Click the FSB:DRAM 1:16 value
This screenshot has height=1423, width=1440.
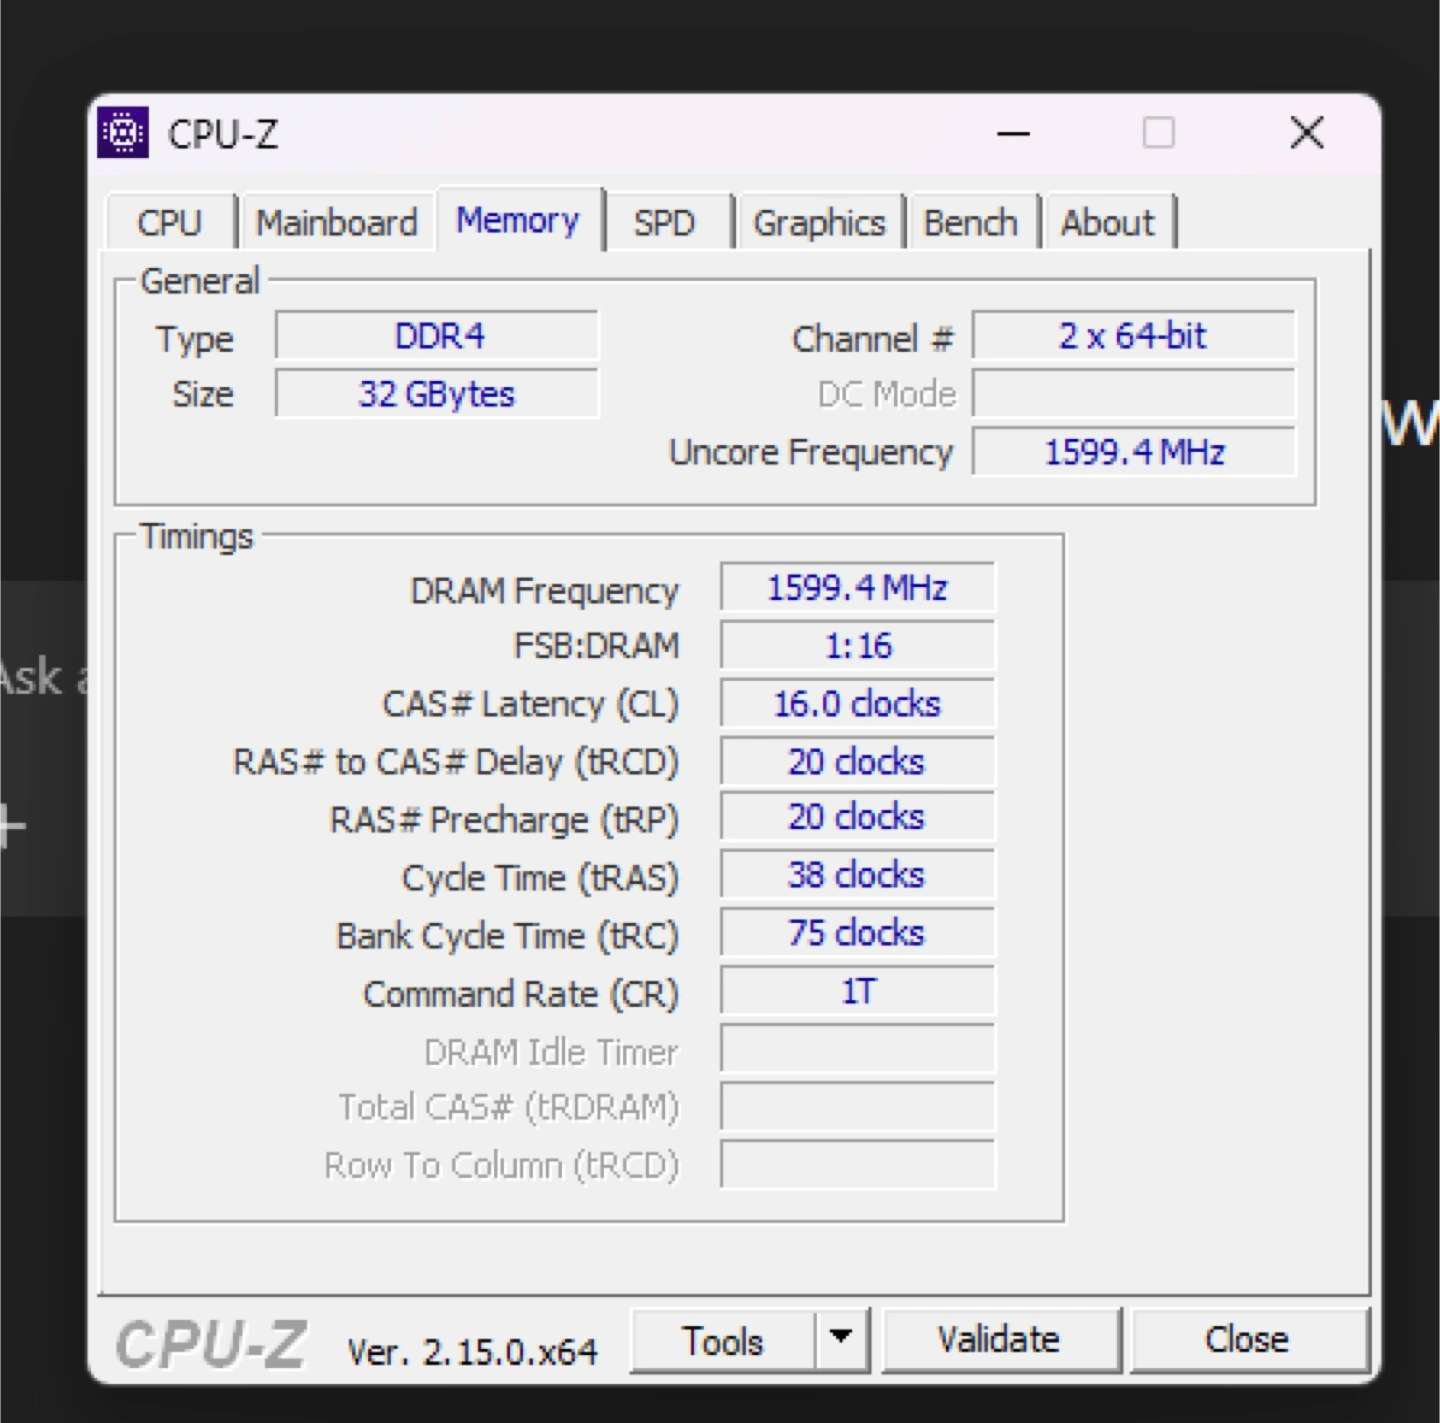857,645
